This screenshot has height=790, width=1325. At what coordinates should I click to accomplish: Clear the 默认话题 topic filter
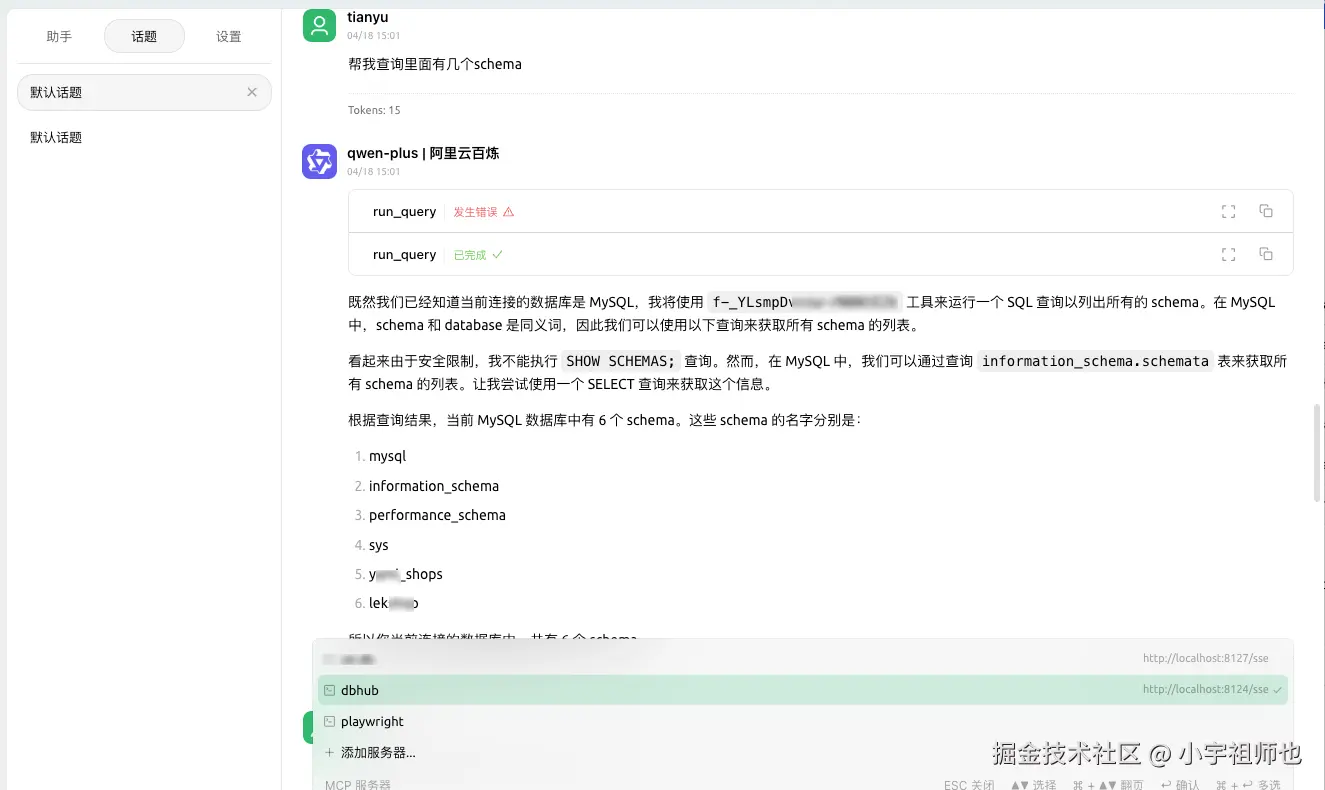tap(252, 92)
